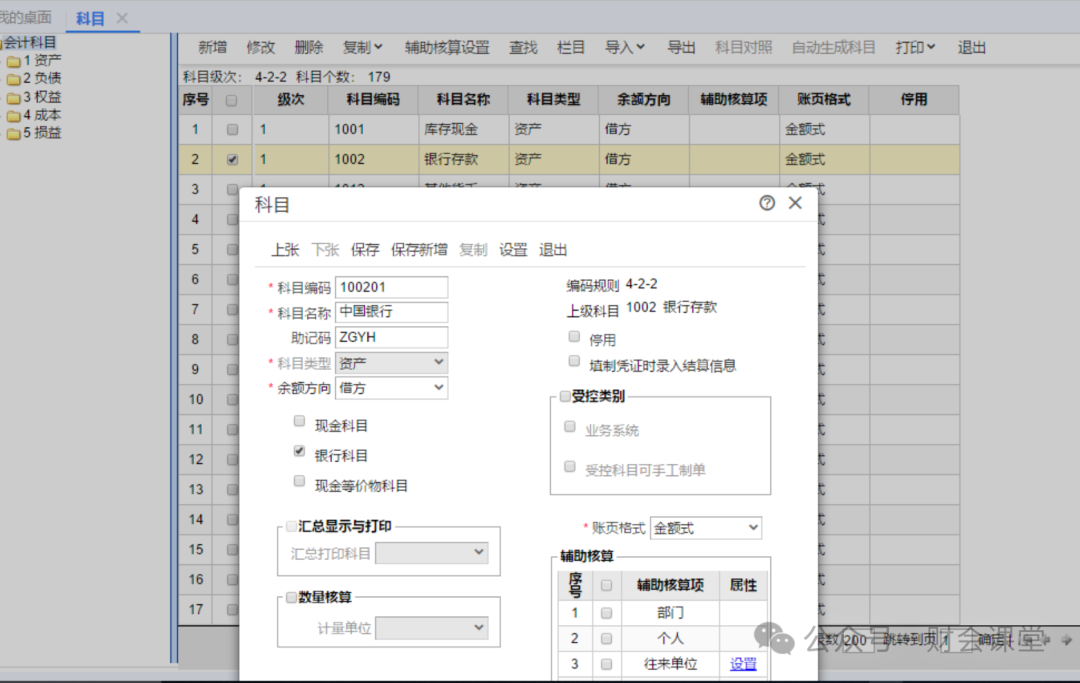Viewport: 1080px width, 683px height.
Task: Open the 导入 toolbar dropdown menu
Action: 625,47
